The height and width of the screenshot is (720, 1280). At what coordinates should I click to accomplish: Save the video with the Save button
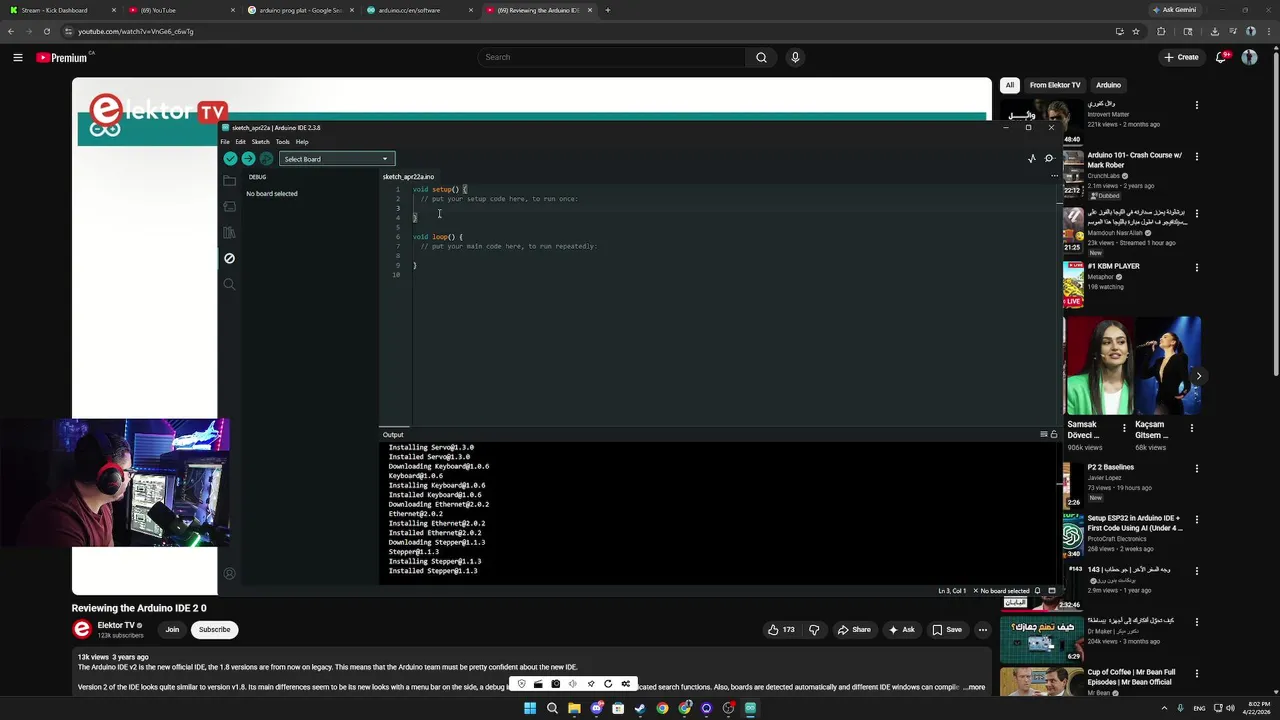pos(947,629)
